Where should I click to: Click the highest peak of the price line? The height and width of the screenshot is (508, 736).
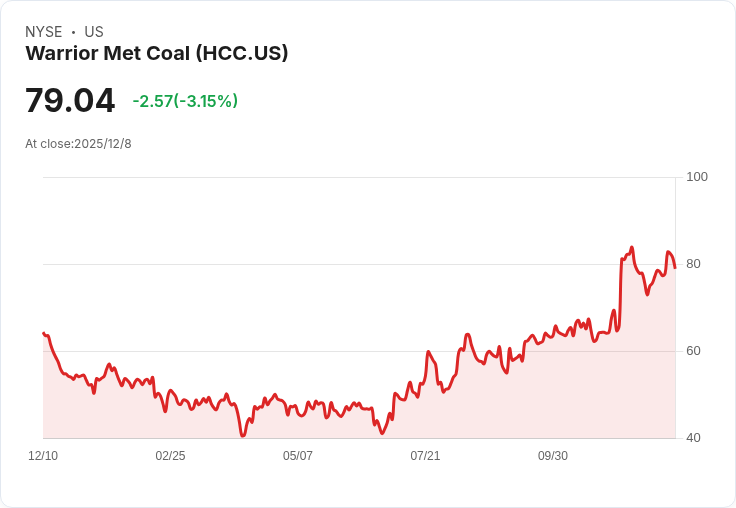click(x=632, y=247)
